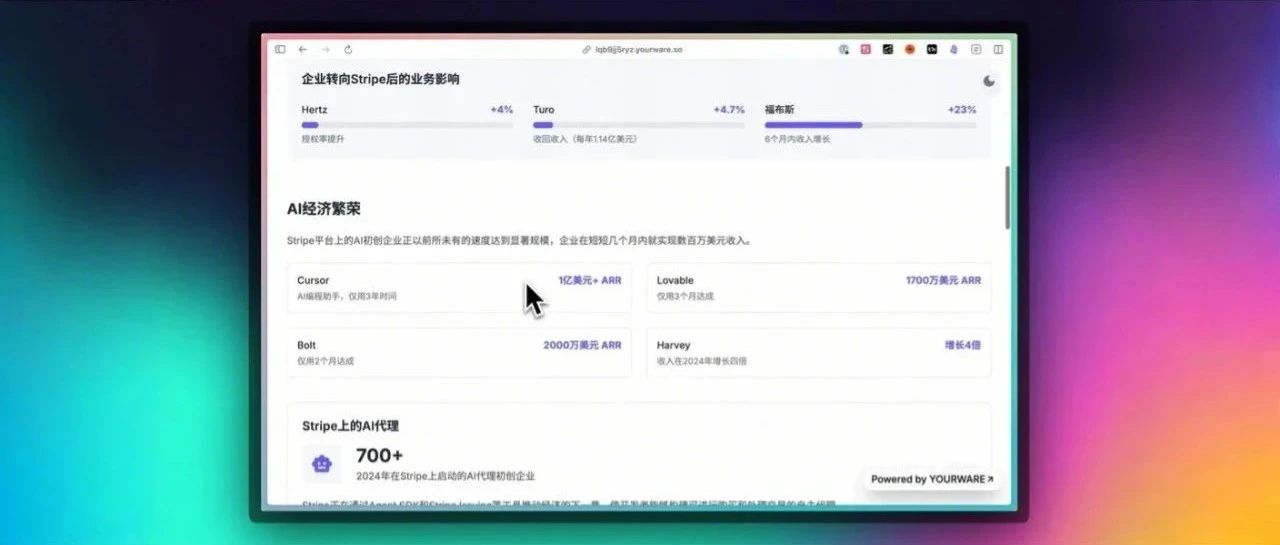Click the Hertz progress bar
1280x545 pixels.
pyautogui.click(x=407, y=125)
